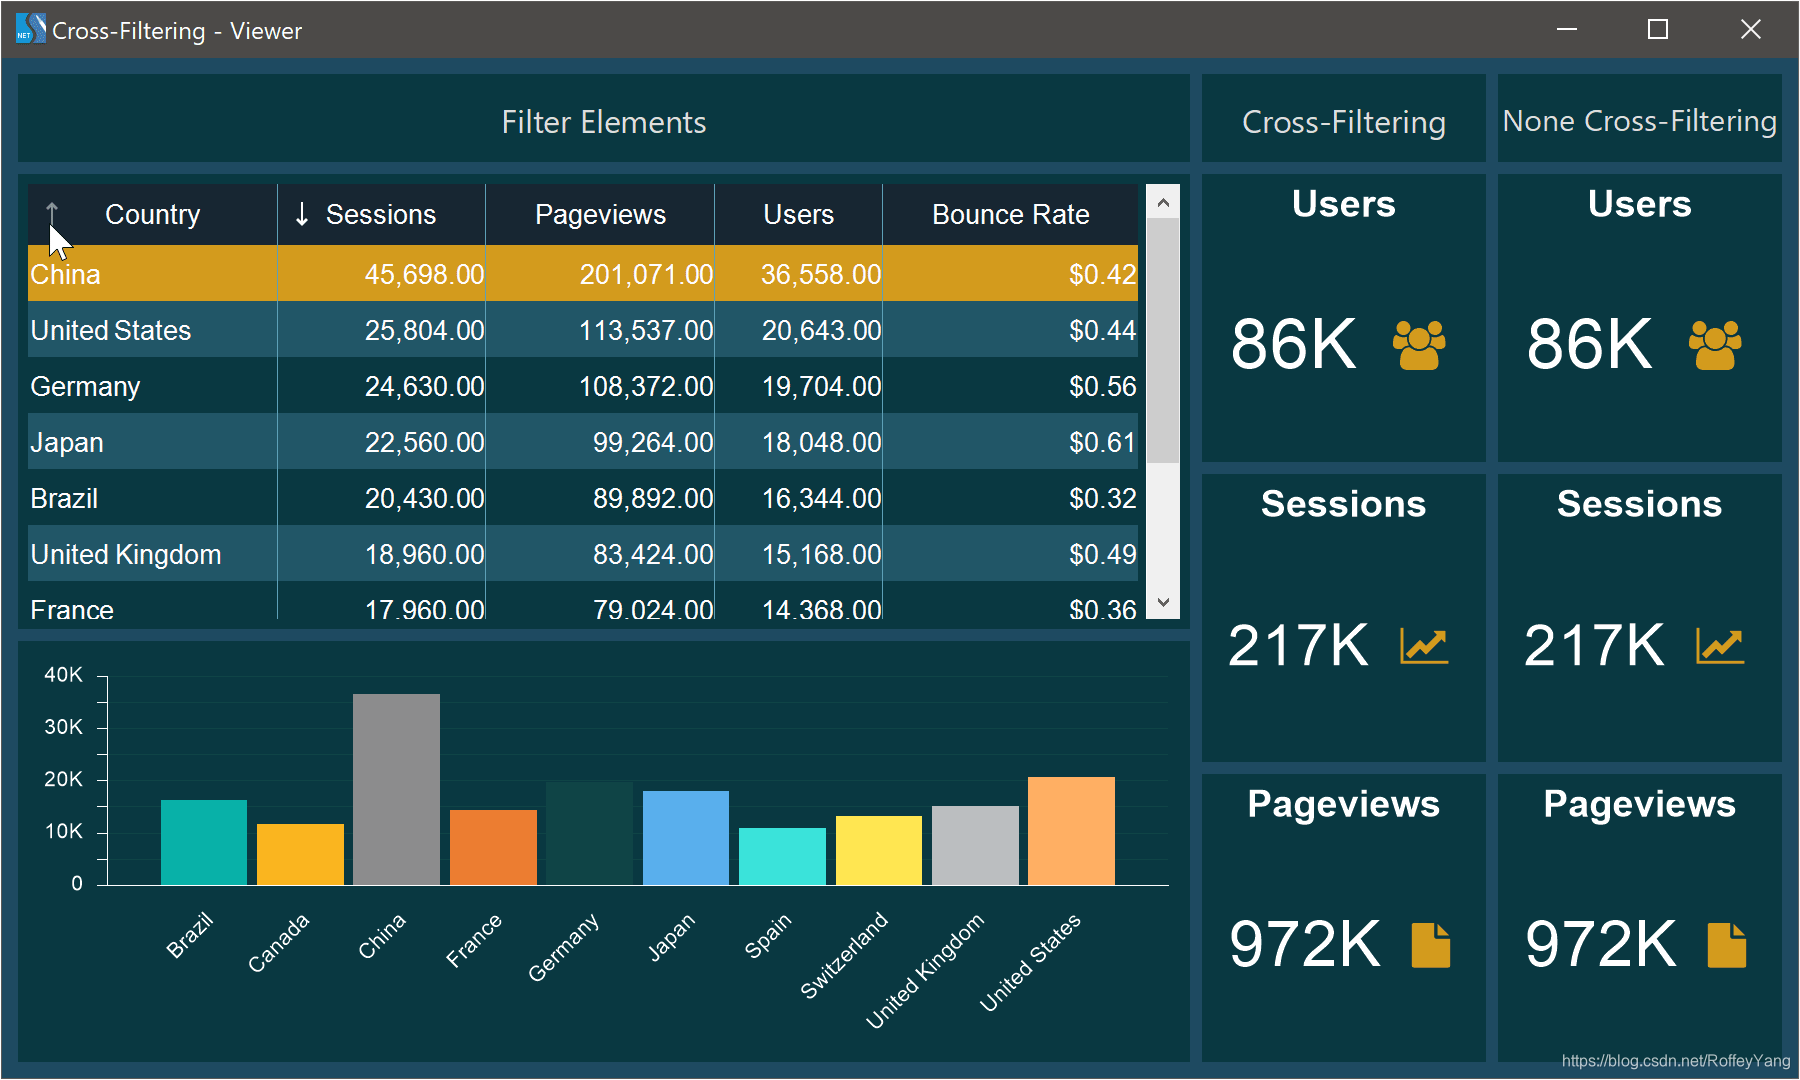Select the Japan table row
Viewport: 1800px width, 1080px height.
tap(583, 442)
